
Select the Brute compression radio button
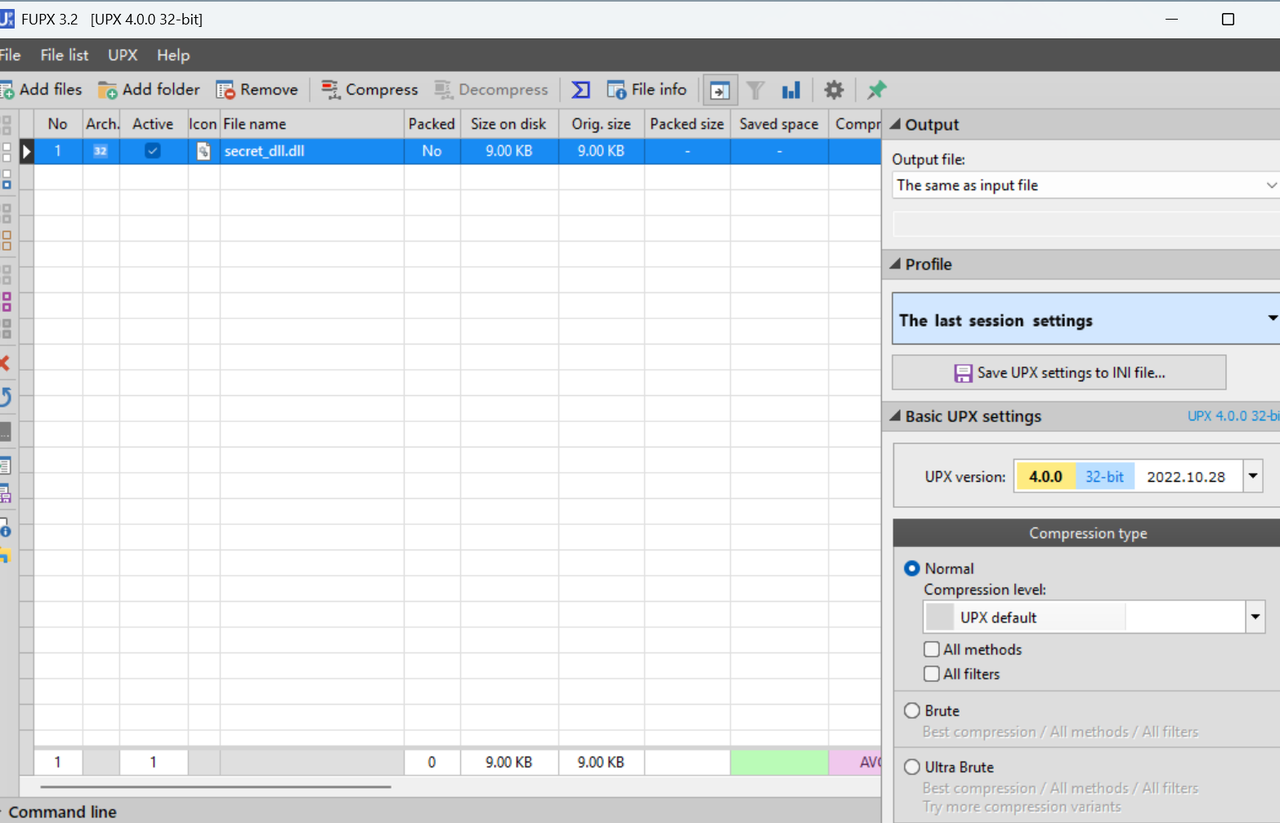tap(912, 711)
